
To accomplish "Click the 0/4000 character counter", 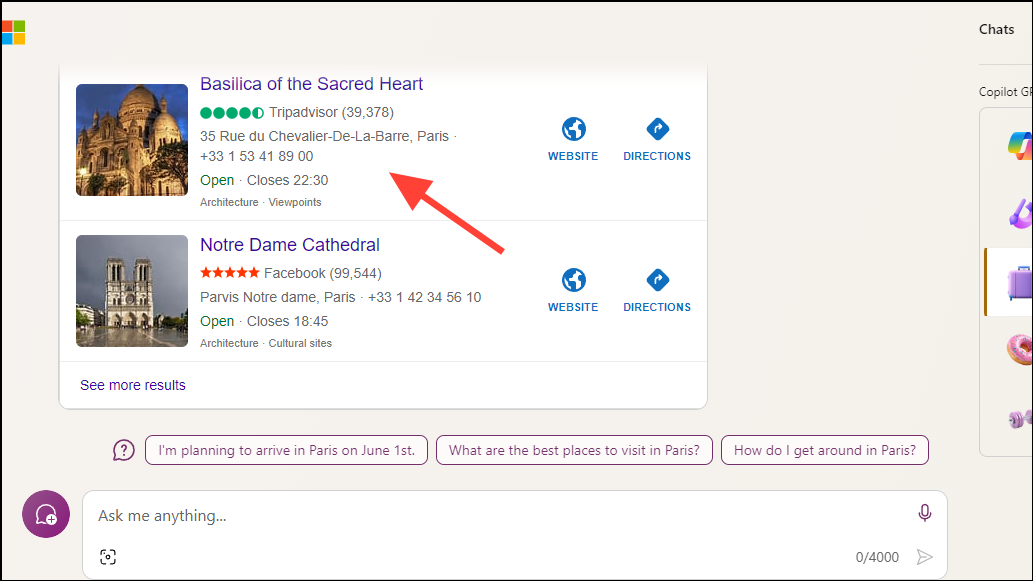I will tap(877, 557).
